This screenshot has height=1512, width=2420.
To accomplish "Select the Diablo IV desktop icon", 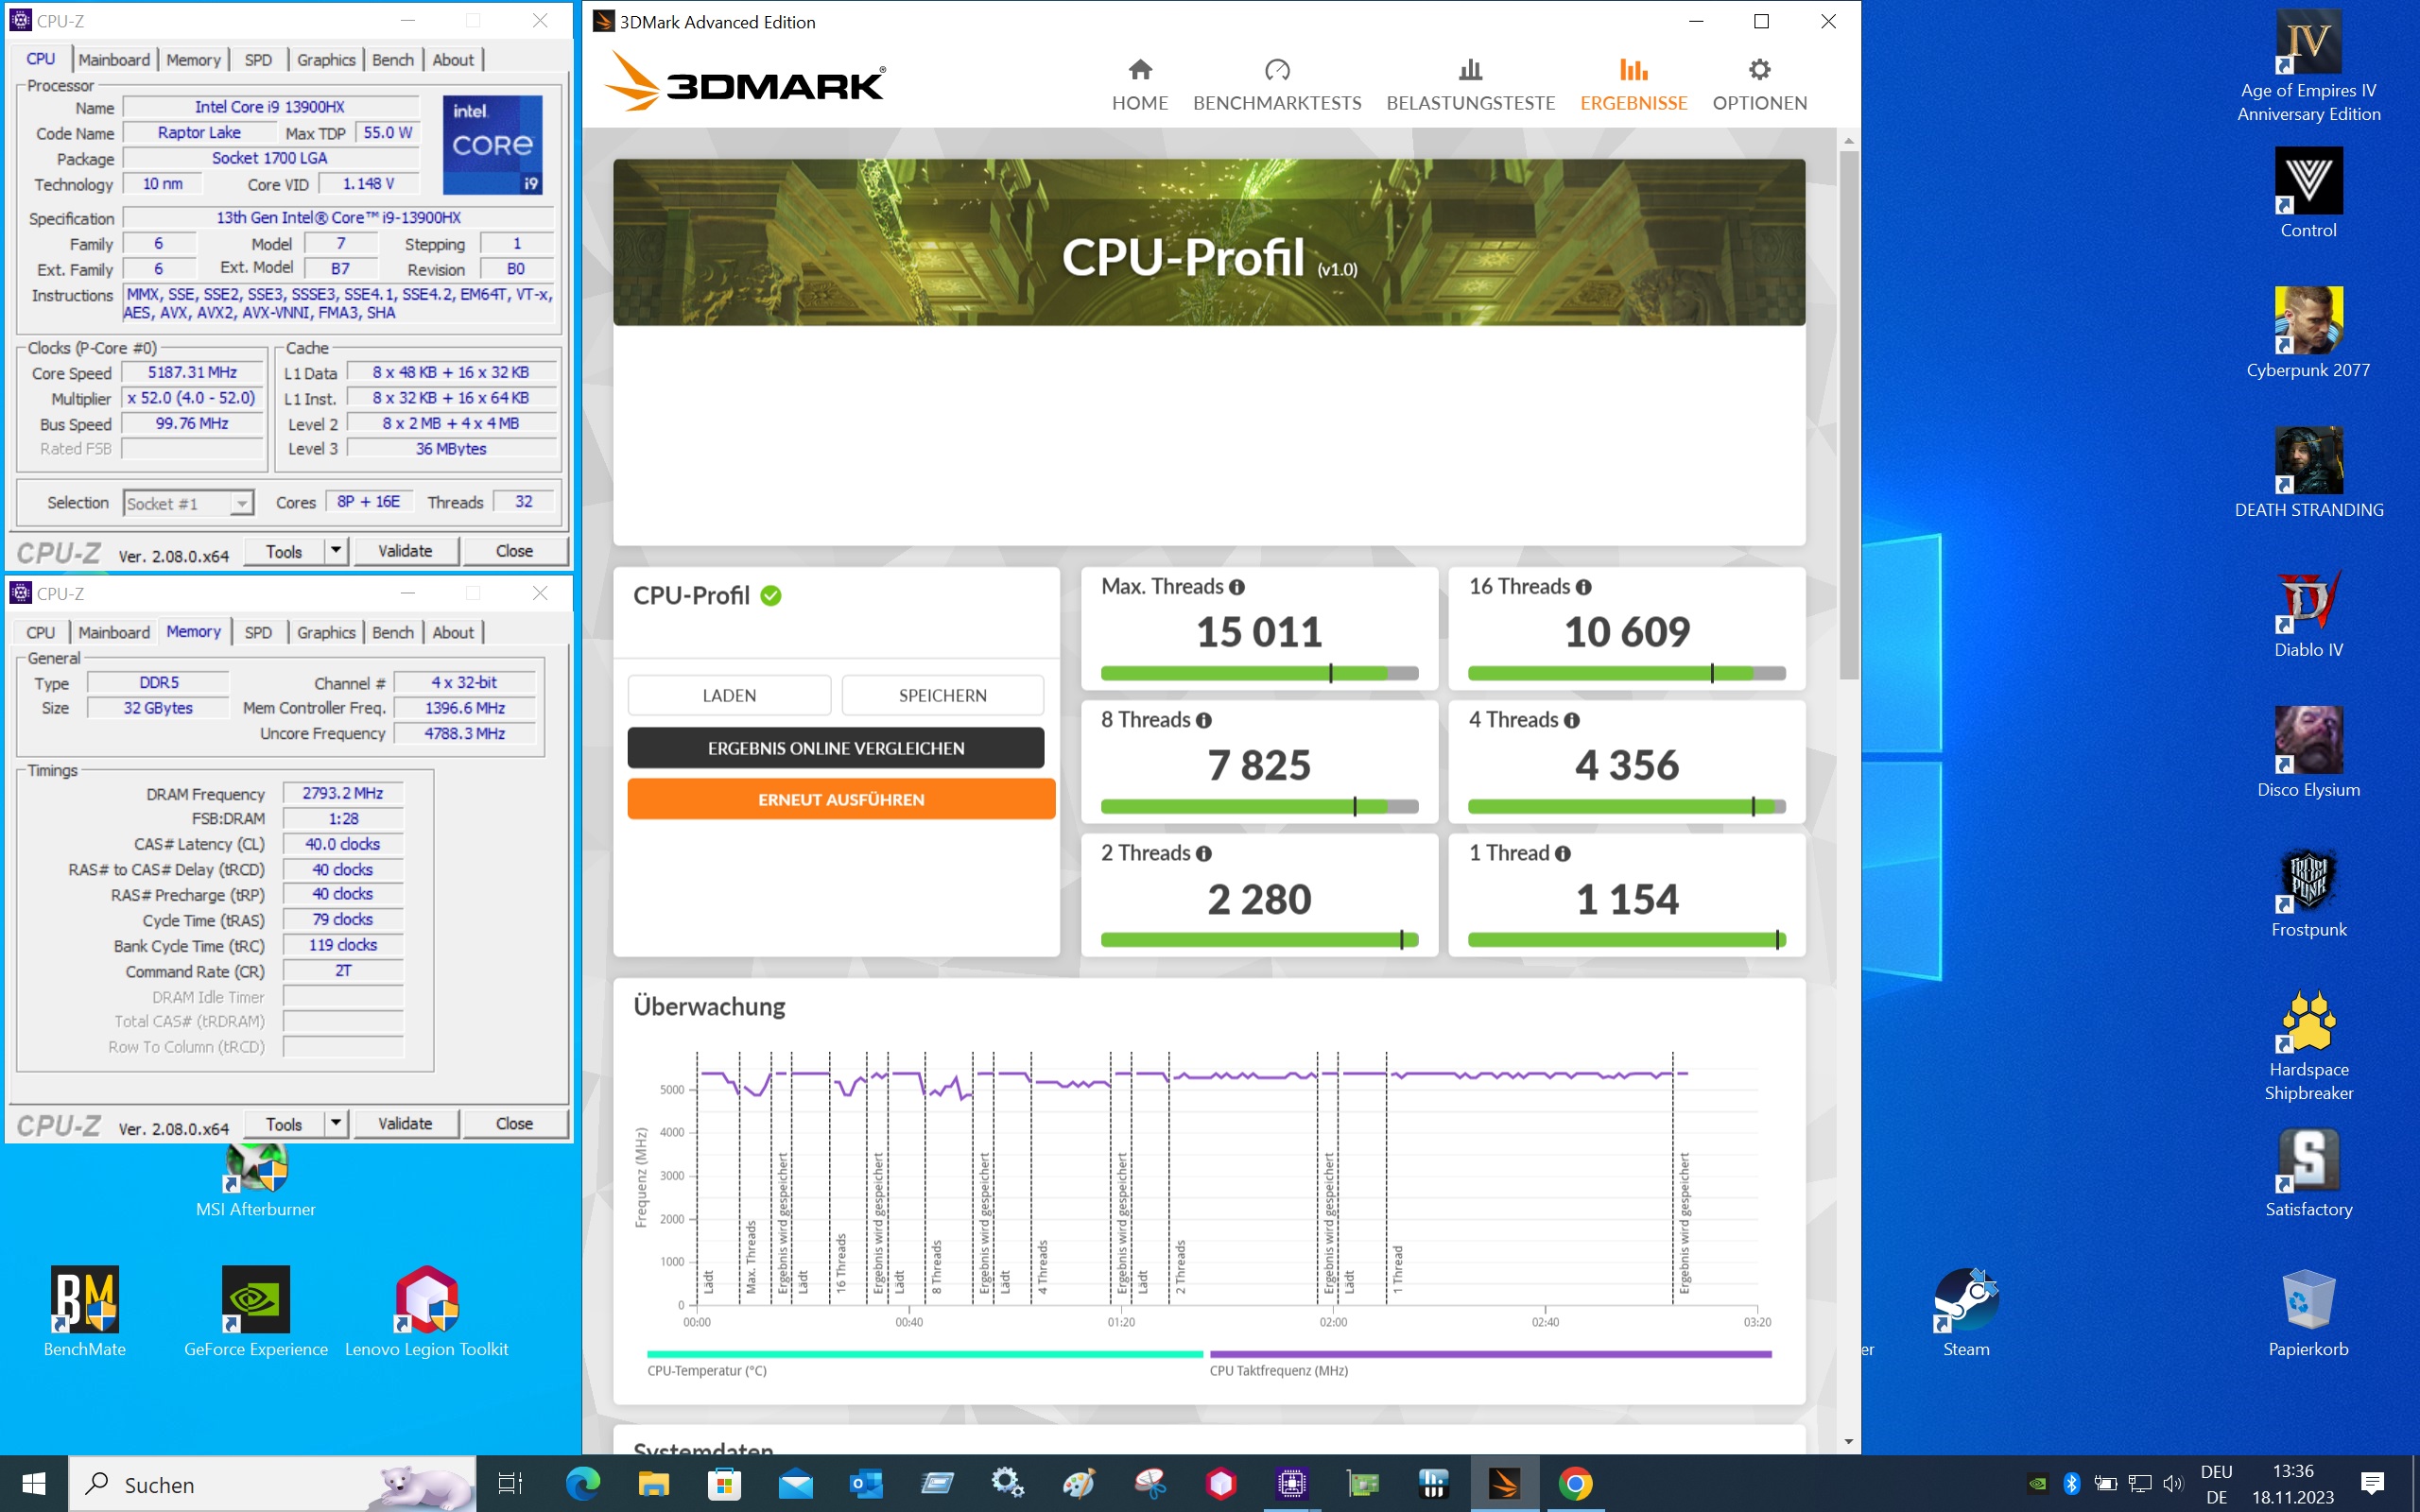I will click(2308, 613).
